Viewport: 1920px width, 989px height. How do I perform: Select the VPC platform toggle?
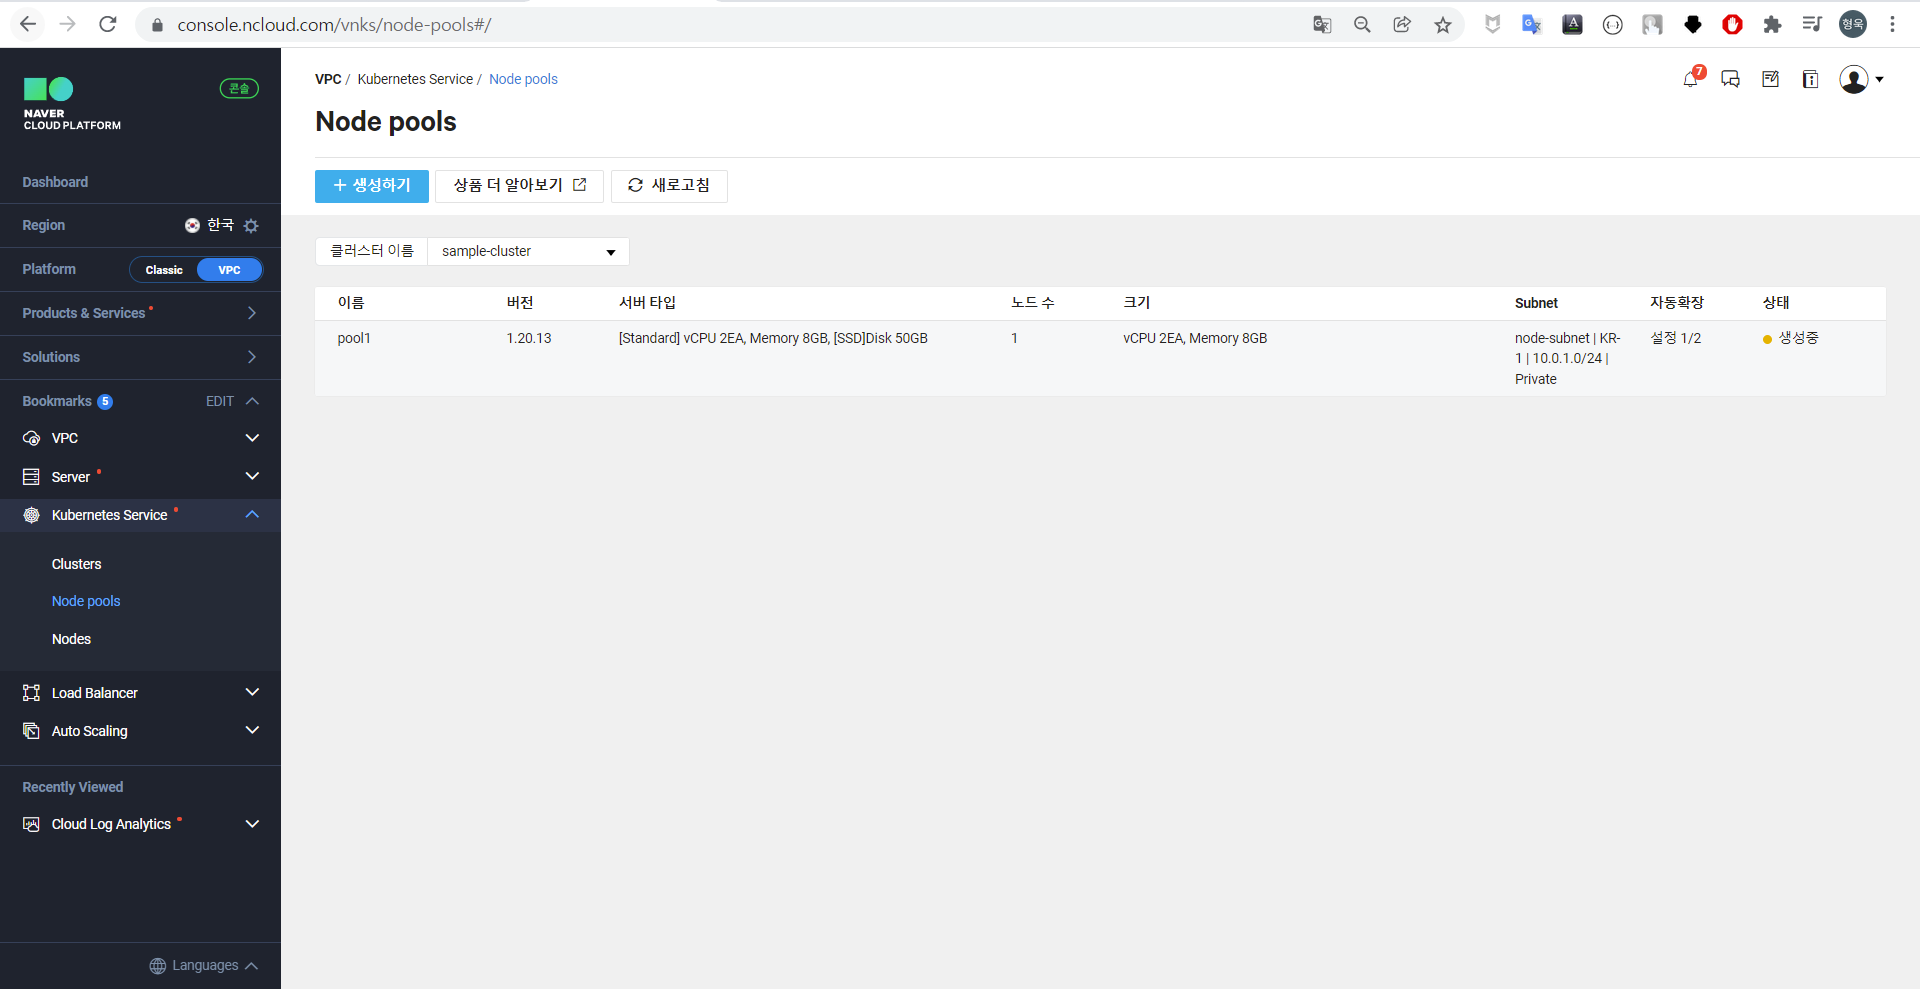(229, 270)
